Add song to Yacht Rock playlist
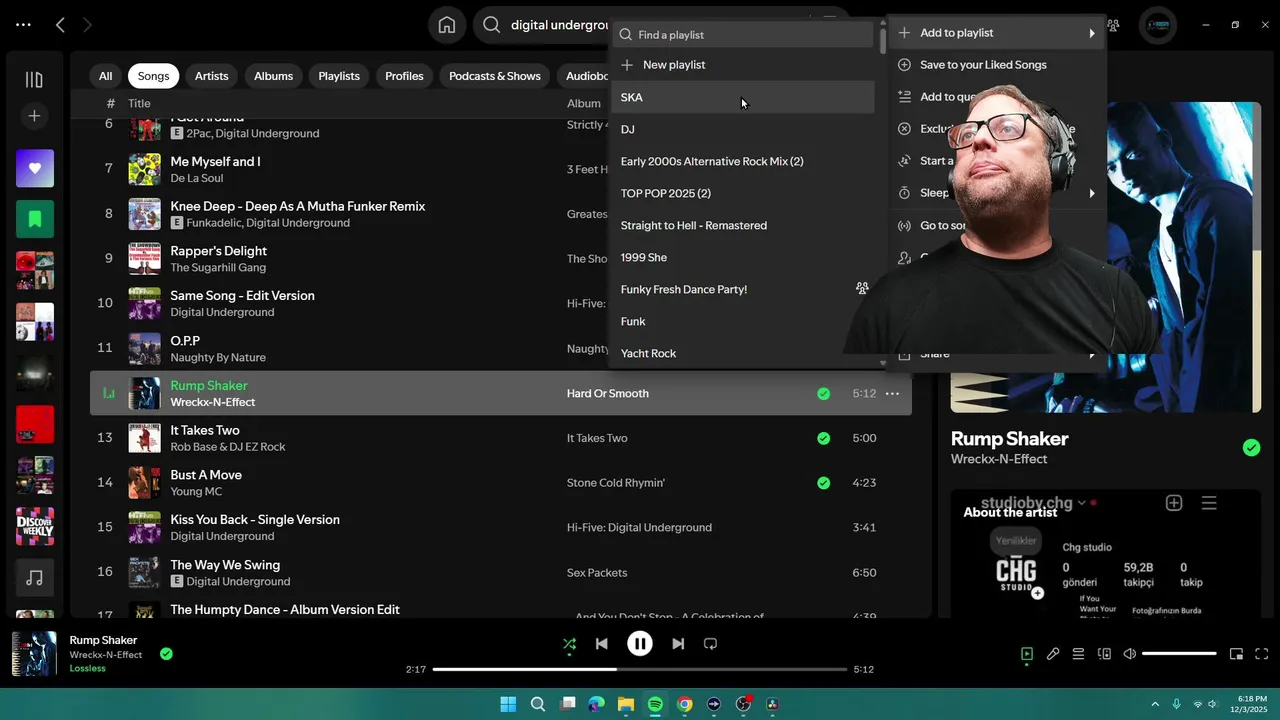 click(x=742, y=353)
